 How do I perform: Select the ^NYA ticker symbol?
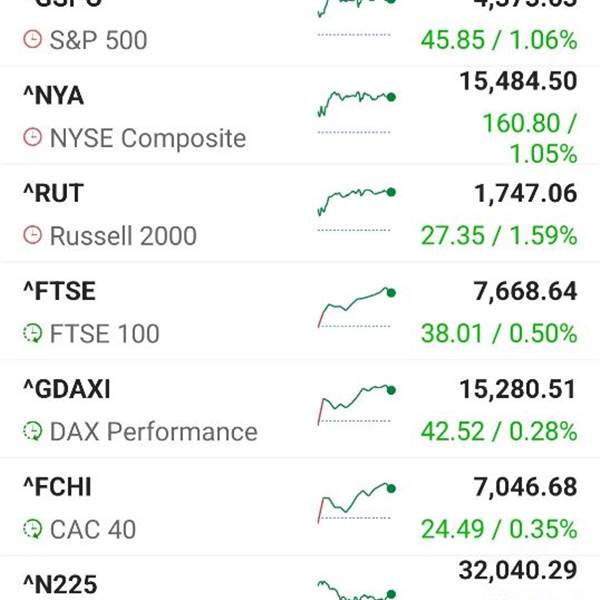point(54,95)
